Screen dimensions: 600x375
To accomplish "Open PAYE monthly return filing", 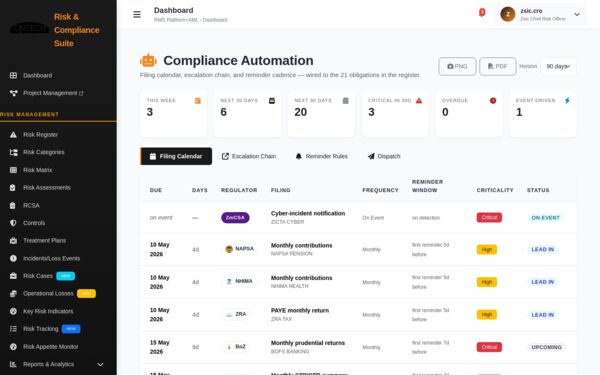I will coord(300,311).
